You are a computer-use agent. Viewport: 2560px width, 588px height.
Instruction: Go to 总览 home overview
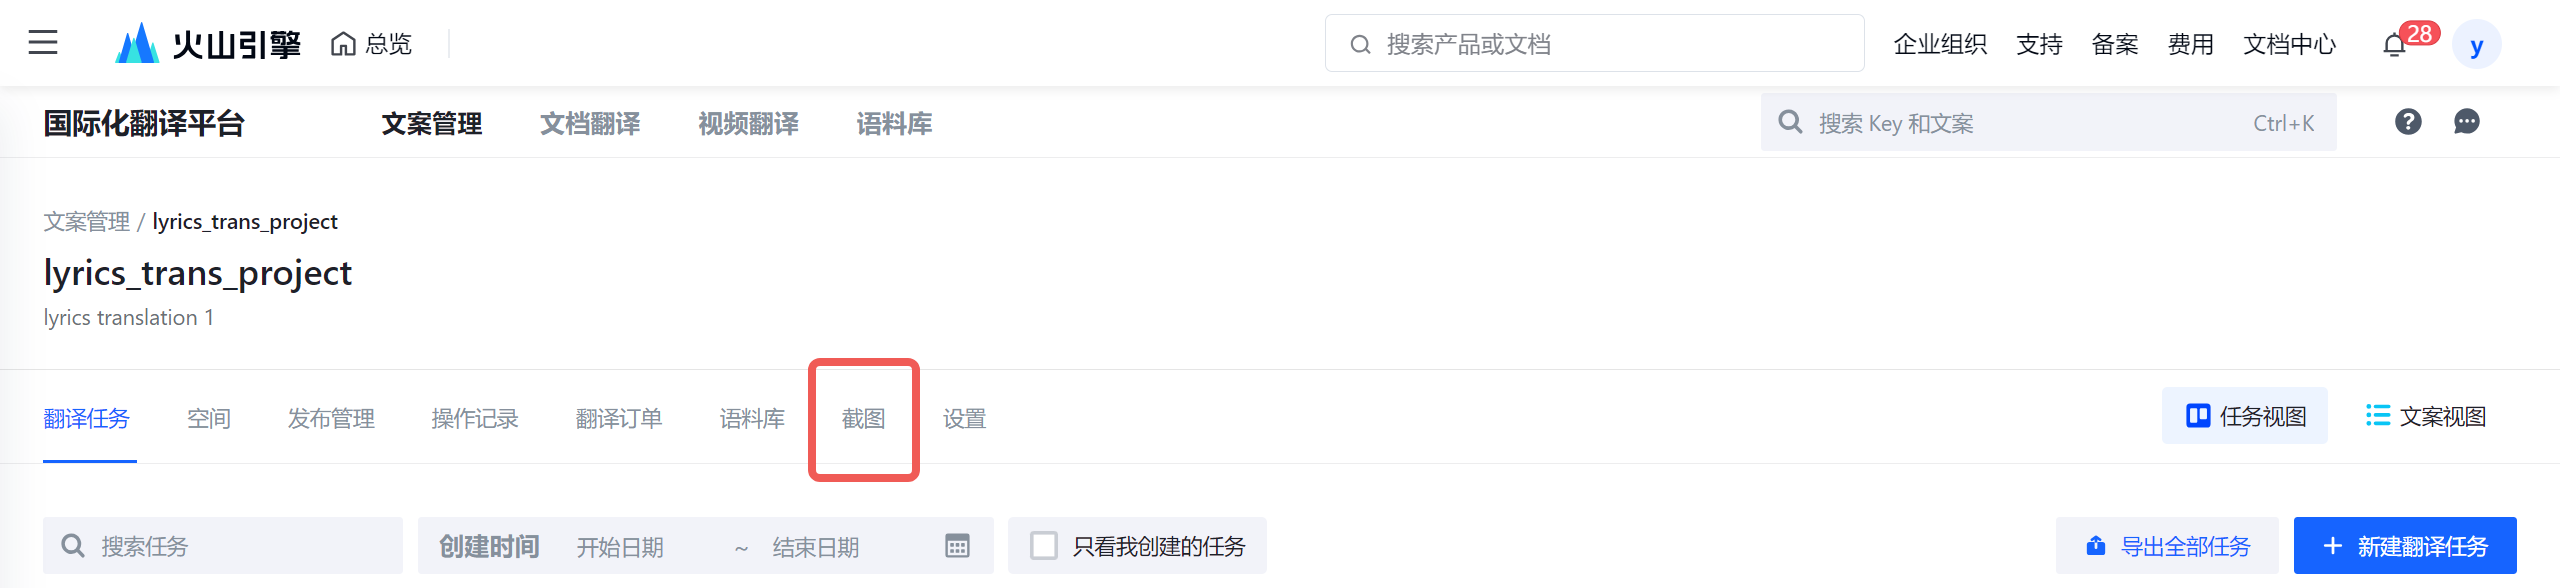[371, 44]
